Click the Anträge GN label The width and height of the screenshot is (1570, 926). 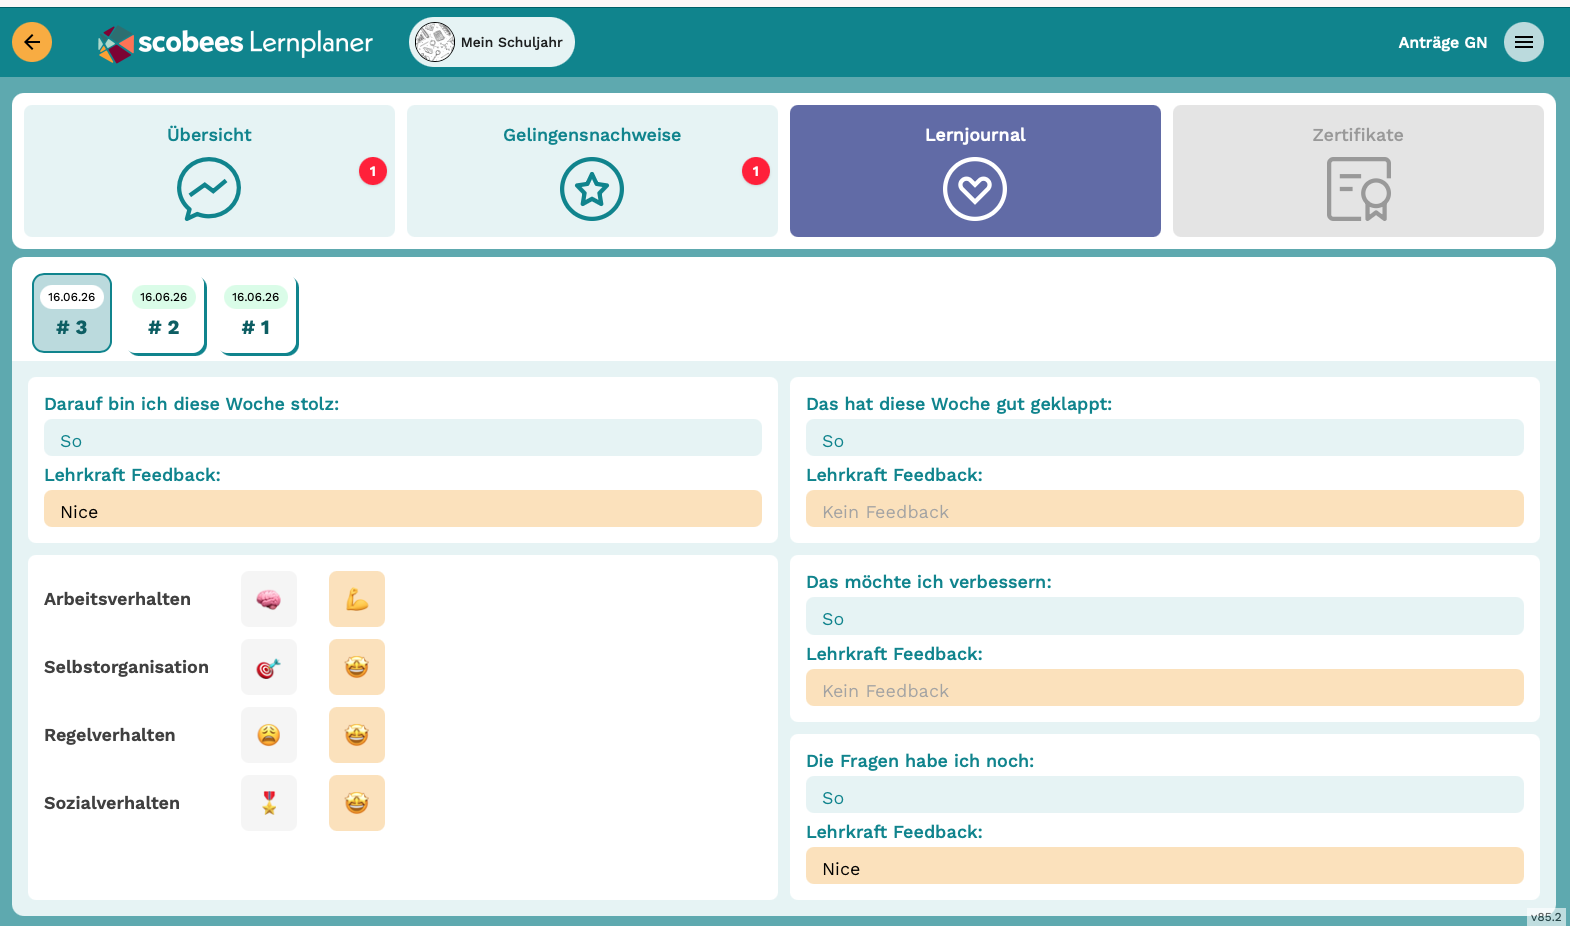1442,42
